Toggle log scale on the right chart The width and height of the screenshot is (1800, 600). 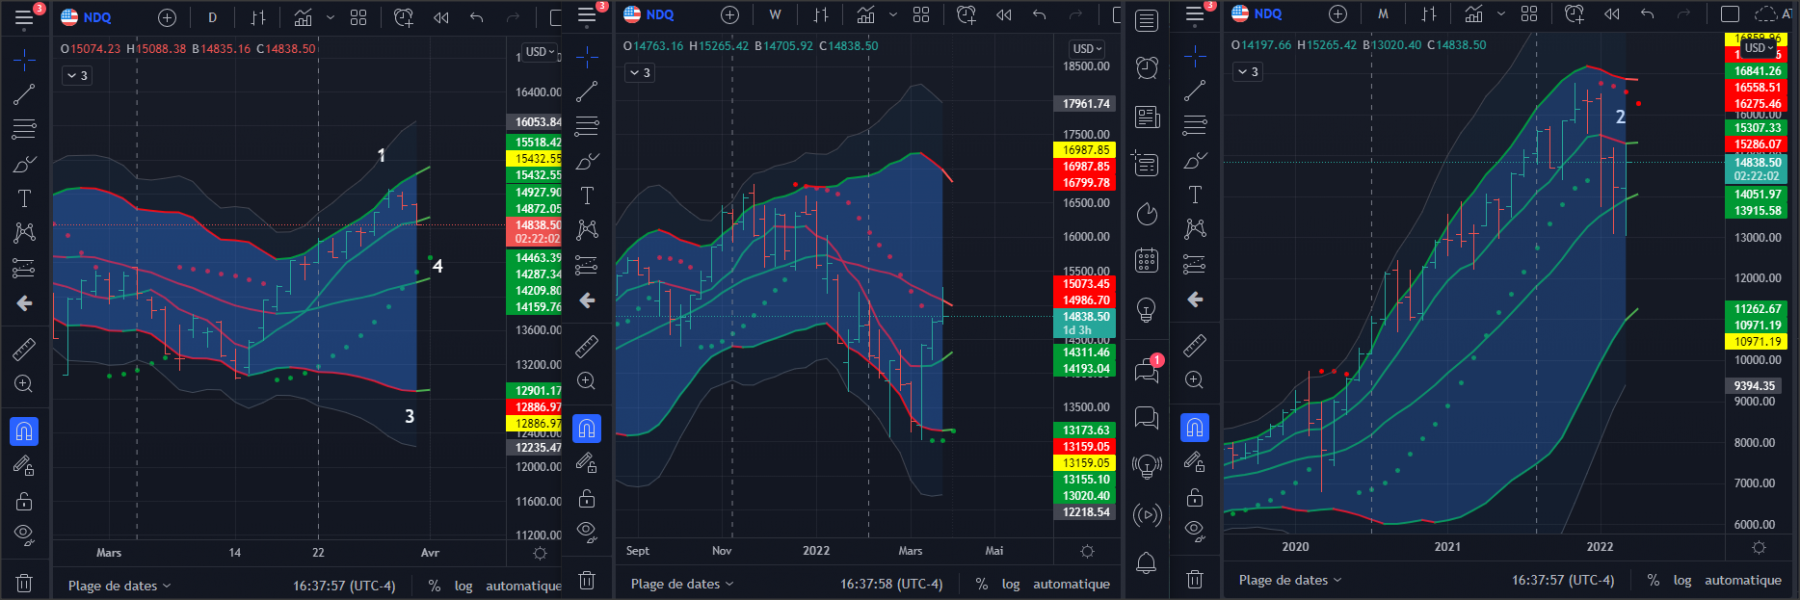(1683, 580)
